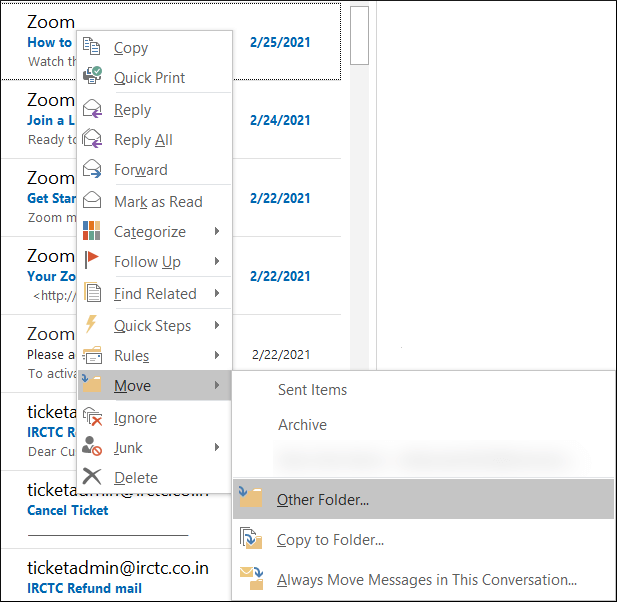Click the Copy to Folder icon
Viewport: 617px width, 602px height.
[251, 538]
